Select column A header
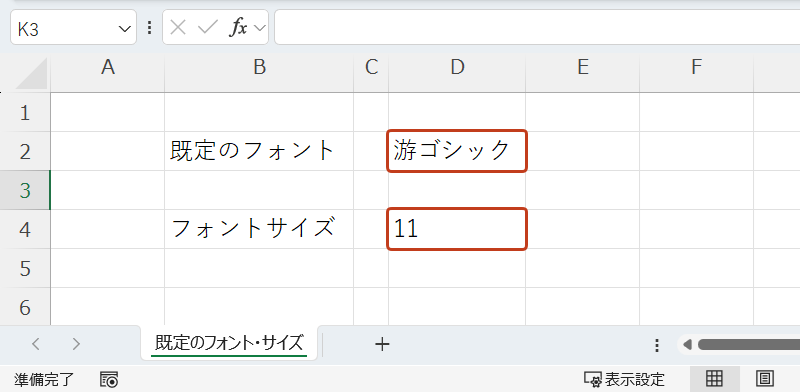 click(108, 67)
